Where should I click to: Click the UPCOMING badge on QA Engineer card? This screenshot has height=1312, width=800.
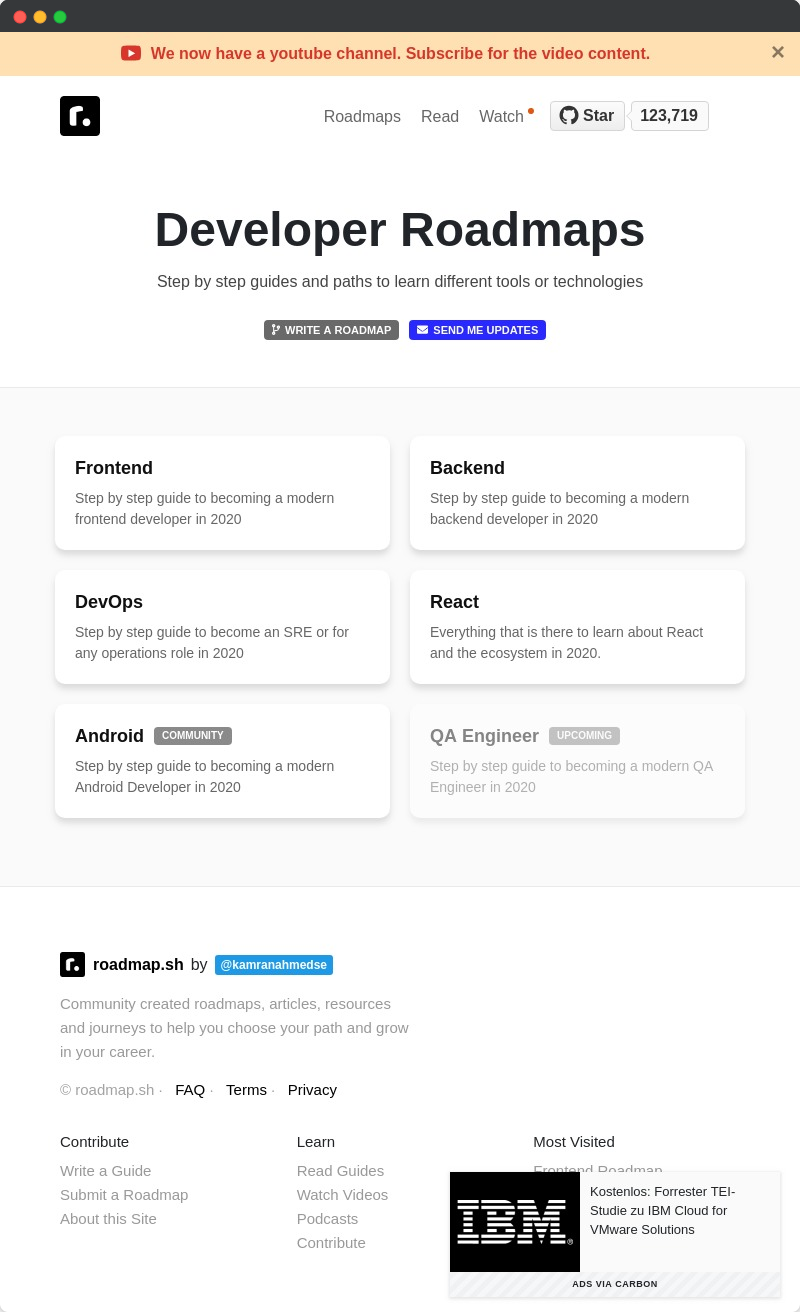584,735
